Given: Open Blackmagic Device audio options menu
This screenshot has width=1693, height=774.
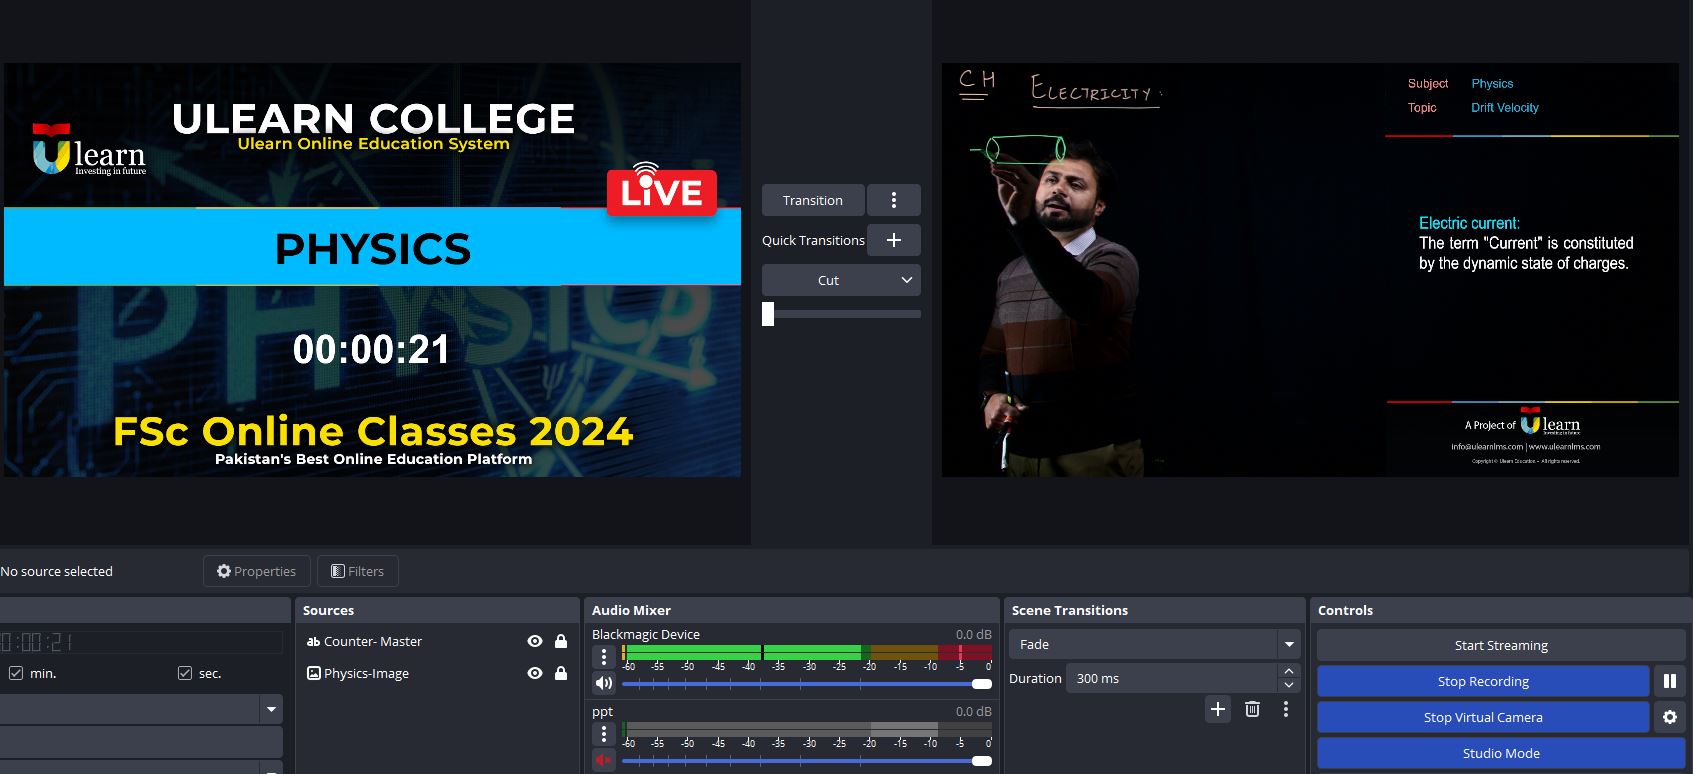Looking at the screenshot, I should pos(603,657).
